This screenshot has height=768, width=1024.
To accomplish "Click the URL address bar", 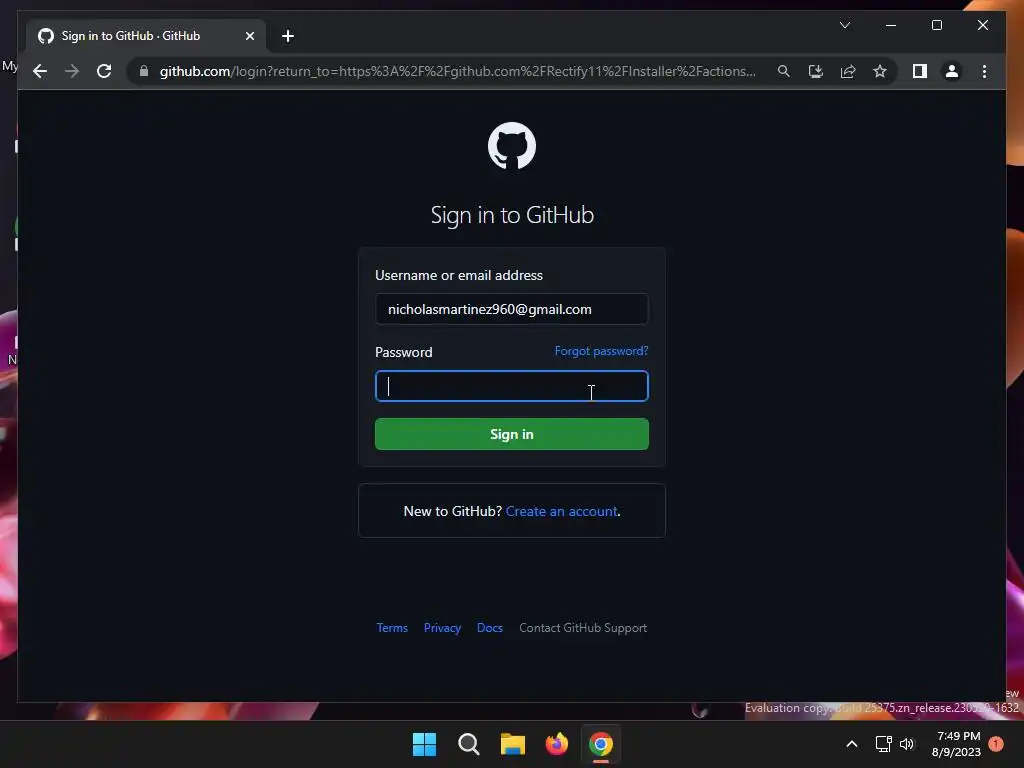I will [x=457, y=71].
